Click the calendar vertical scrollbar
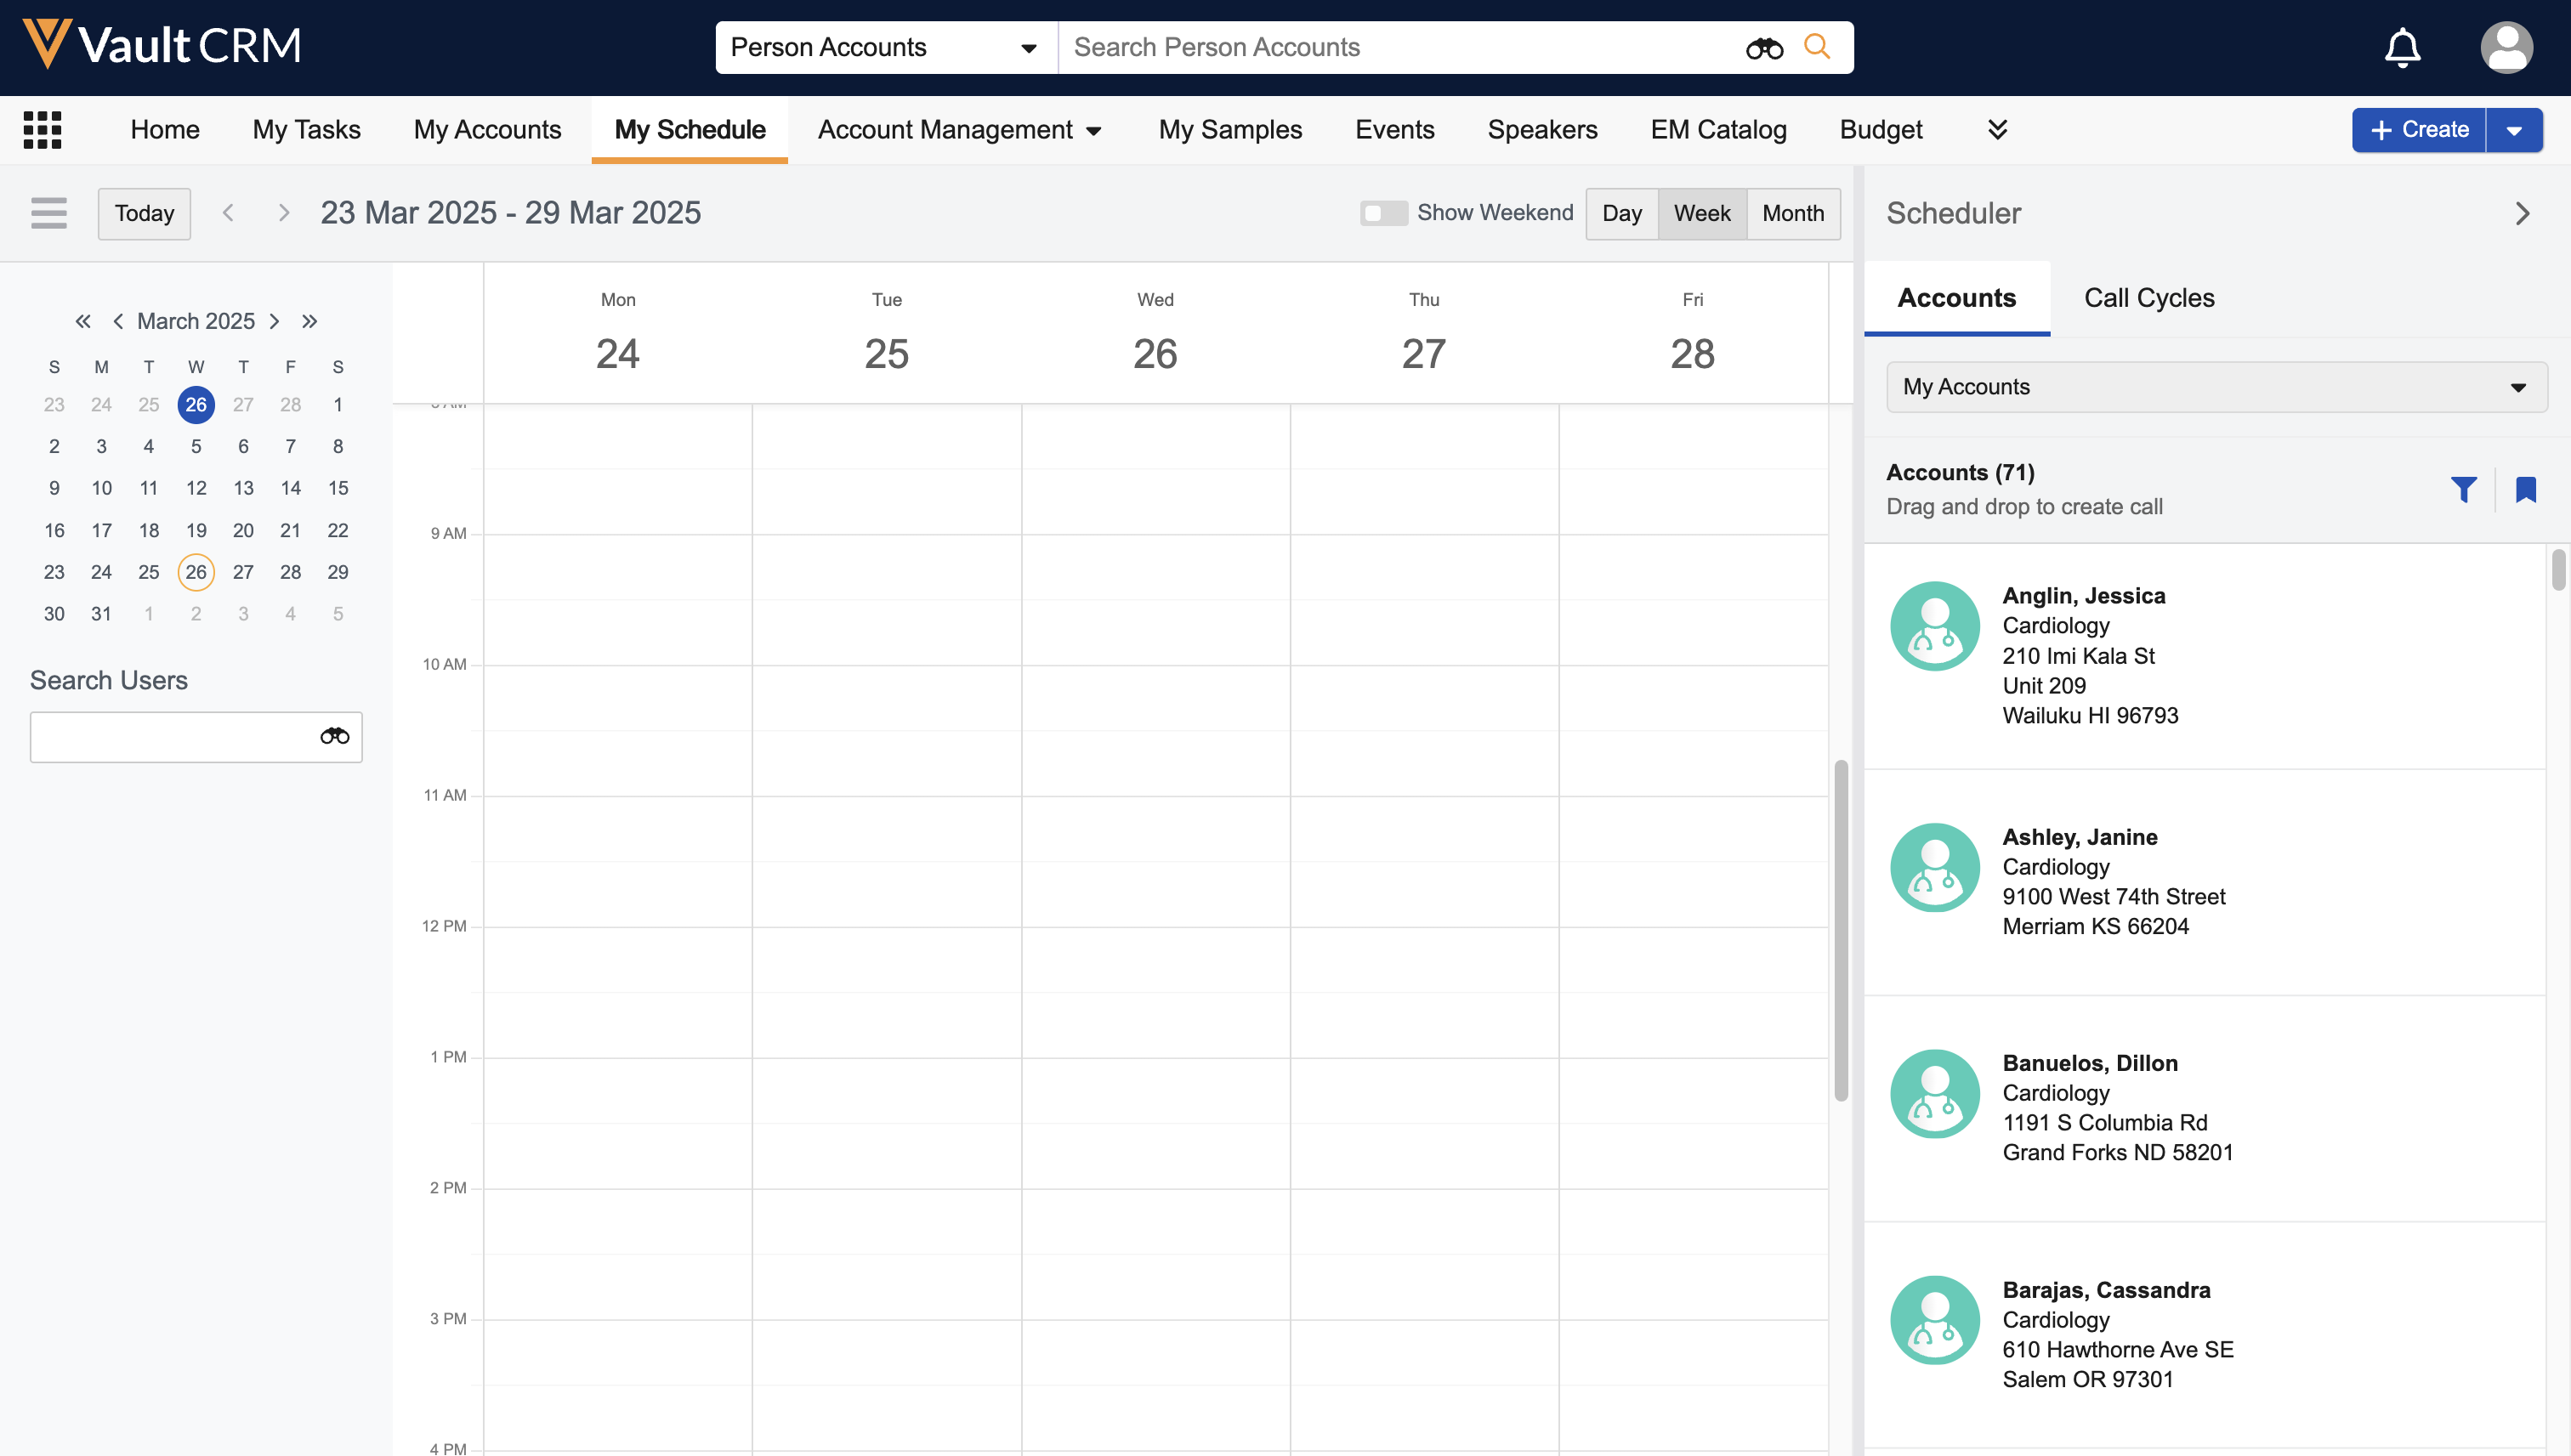Viewport: 2571px width, 1456px height. coord(1841,930)
